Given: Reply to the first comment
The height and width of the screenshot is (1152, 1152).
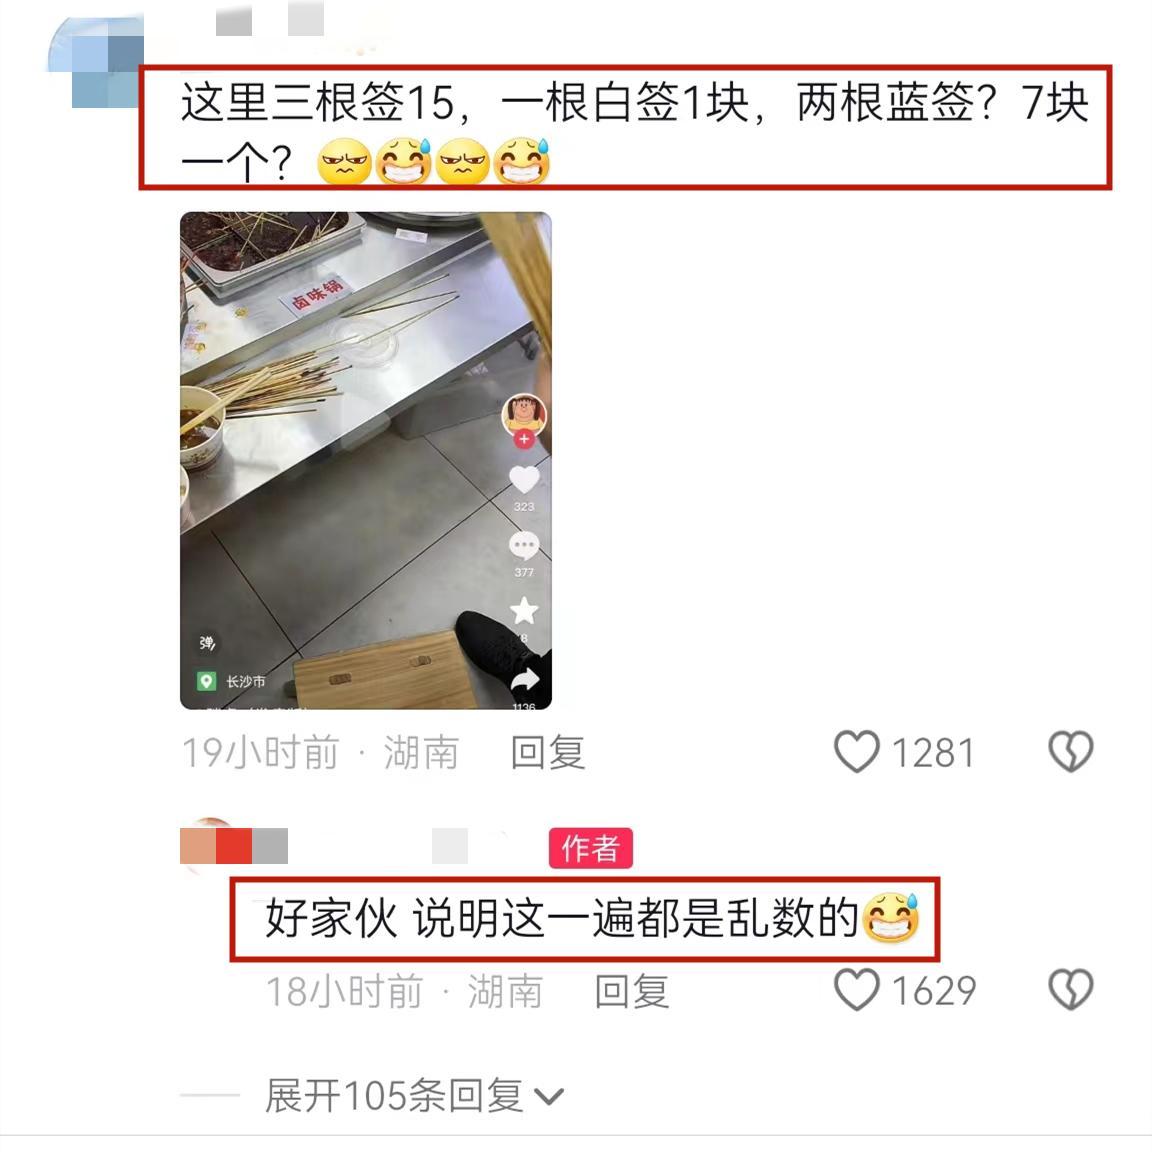Looking at the screenshot, I should 548,752.
